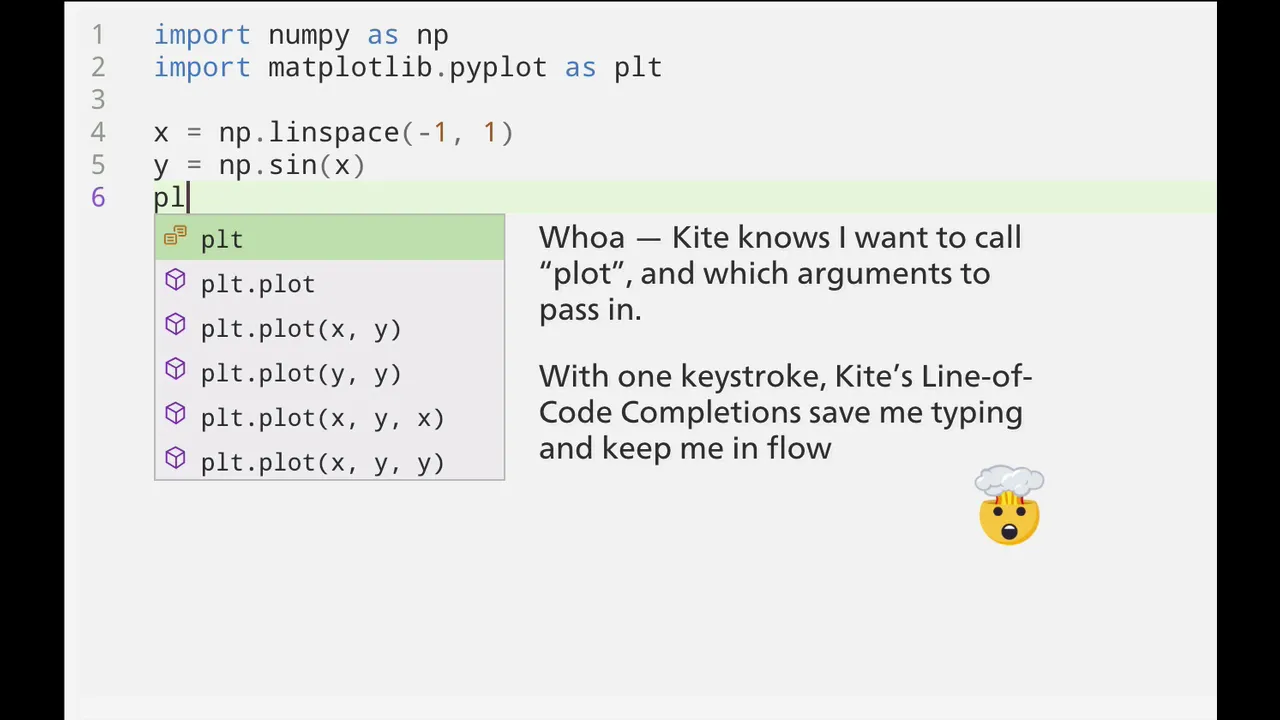Image resolution: width=1280 pixels, height=720 pixels.
Task: Click the exploding head emoji
Action: [1009, 506]
